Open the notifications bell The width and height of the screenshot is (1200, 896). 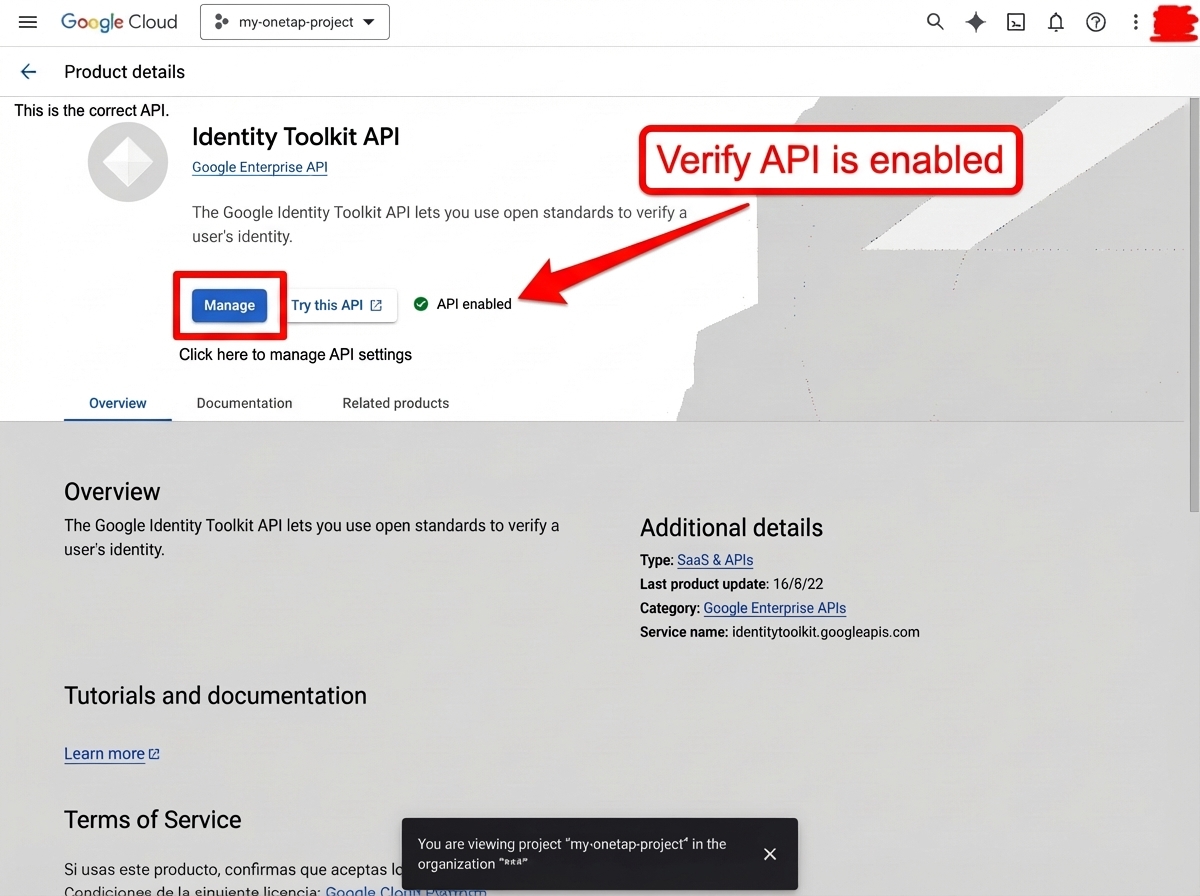[x=1055, y=21]
